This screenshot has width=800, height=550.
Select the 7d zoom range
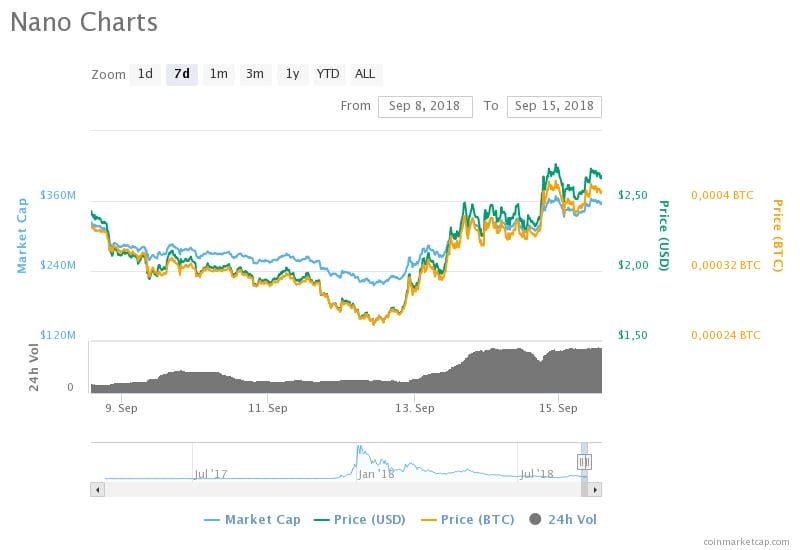tap(182, 74)
